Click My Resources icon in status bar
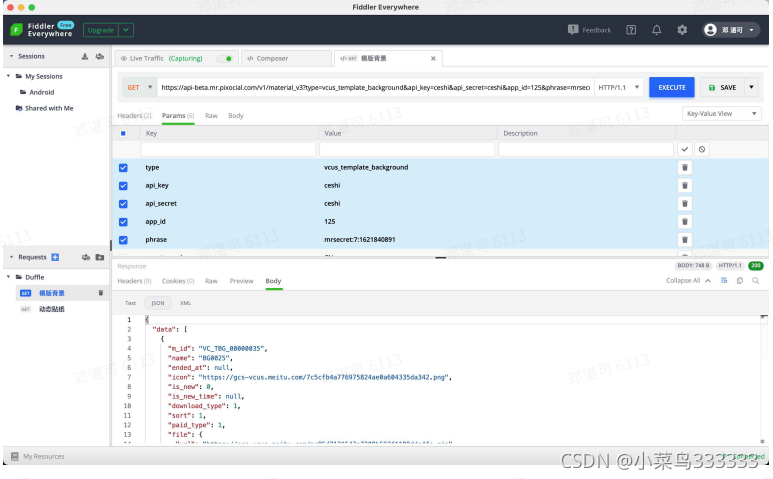773x479 pixels. [15, 456]
